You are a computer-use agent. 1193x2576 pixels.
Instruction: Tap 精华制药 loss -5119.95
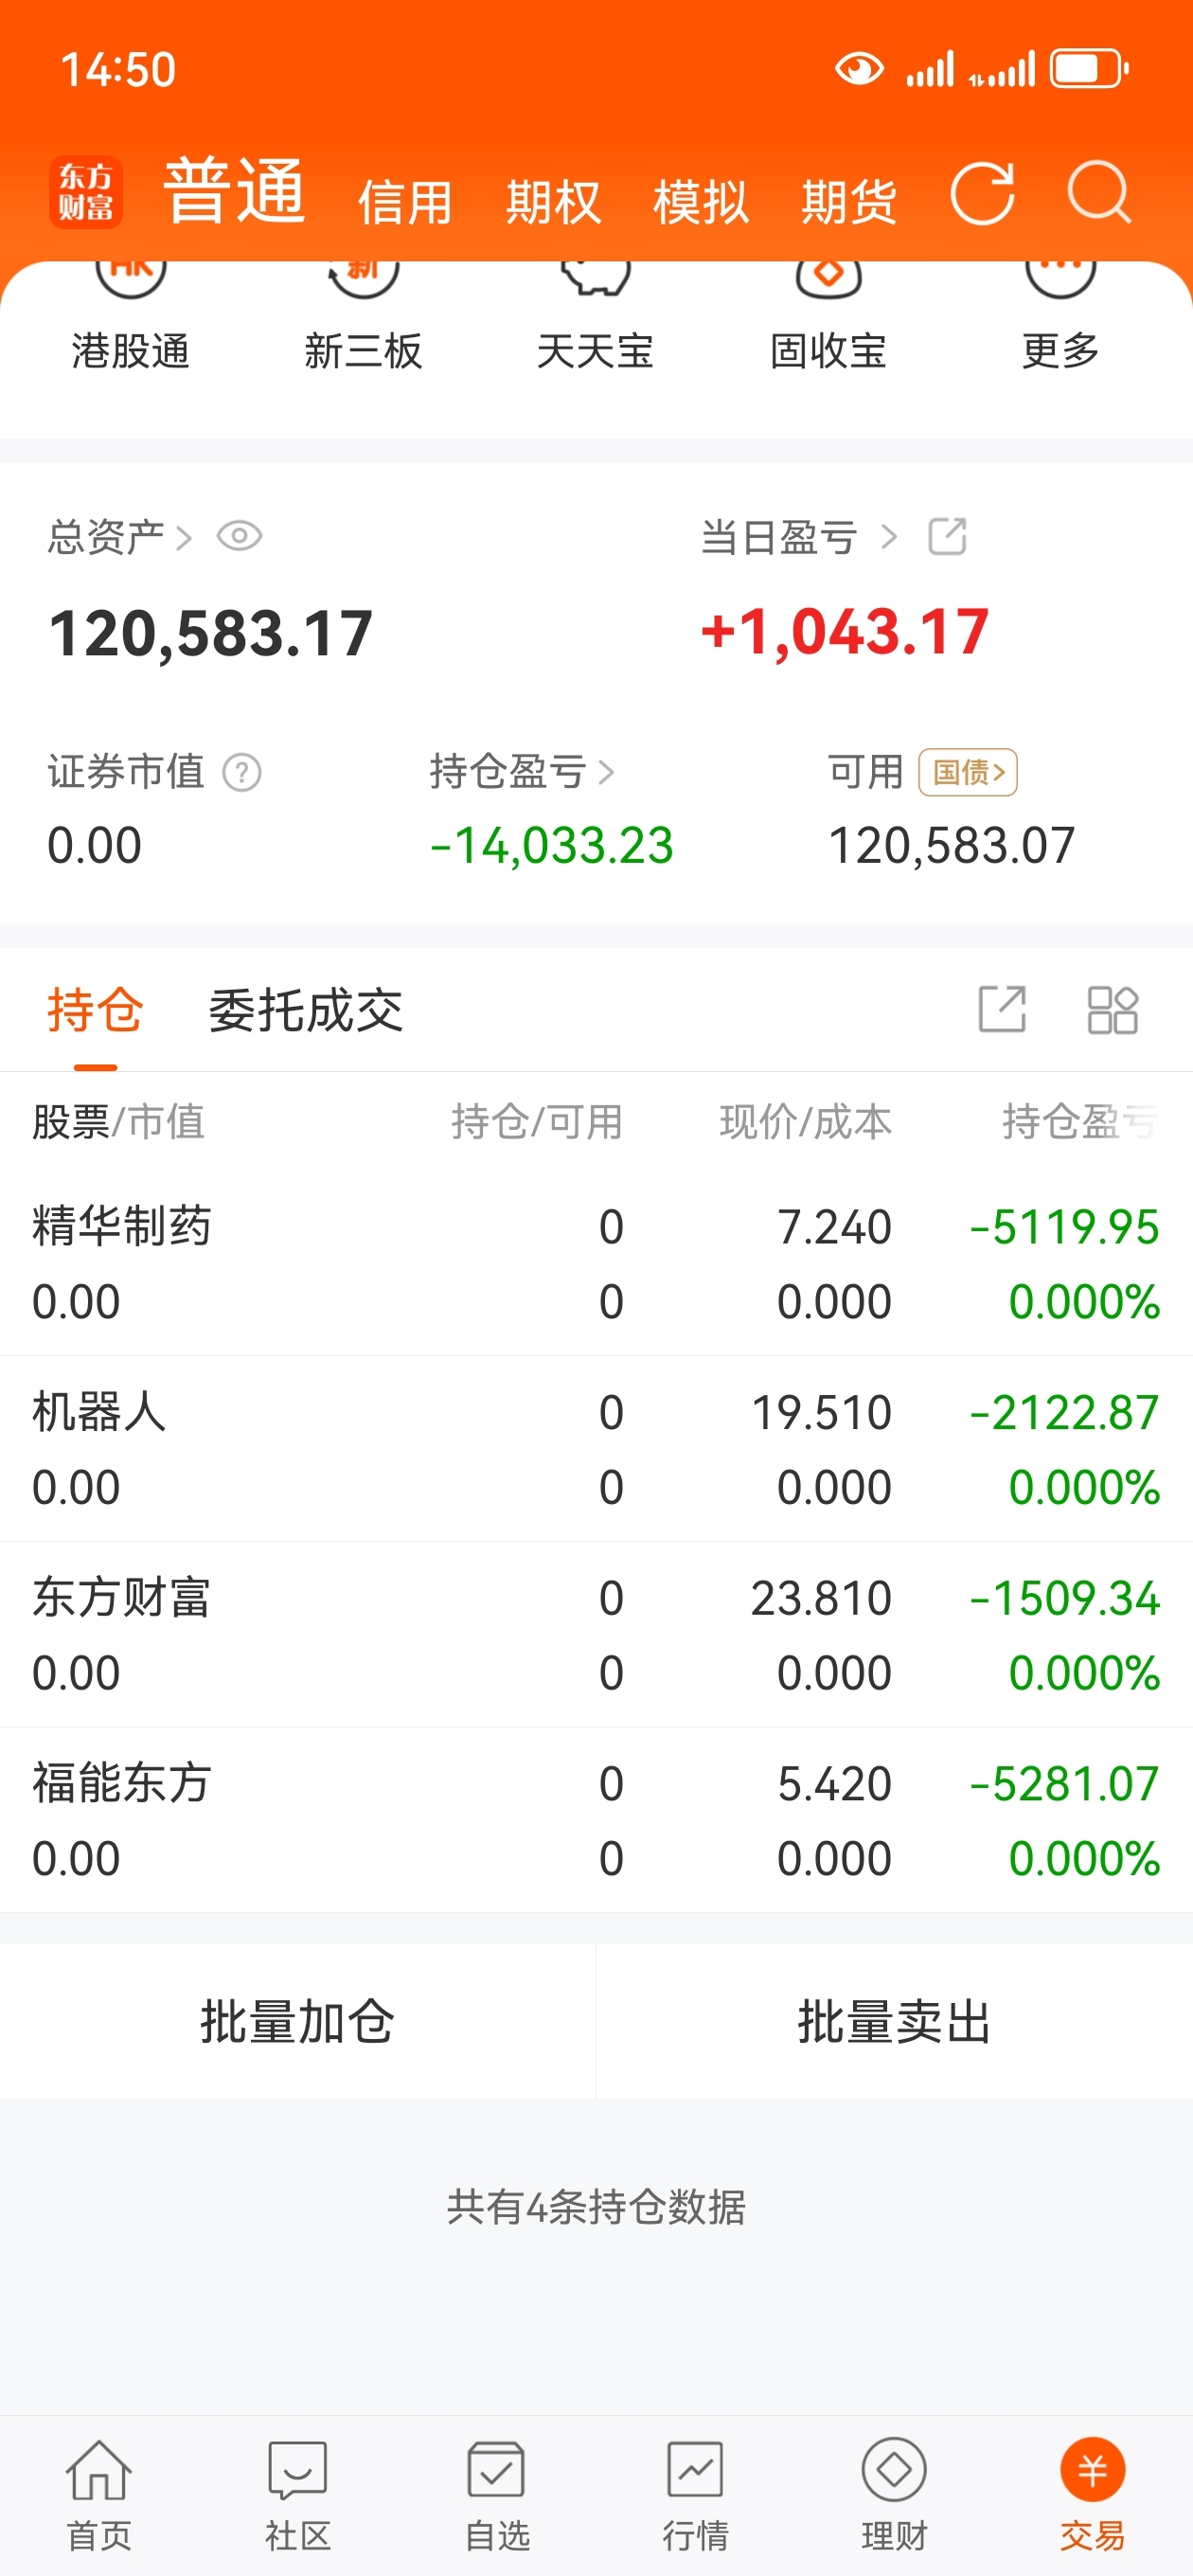pyautogui.click(x=1064, y=1227)
